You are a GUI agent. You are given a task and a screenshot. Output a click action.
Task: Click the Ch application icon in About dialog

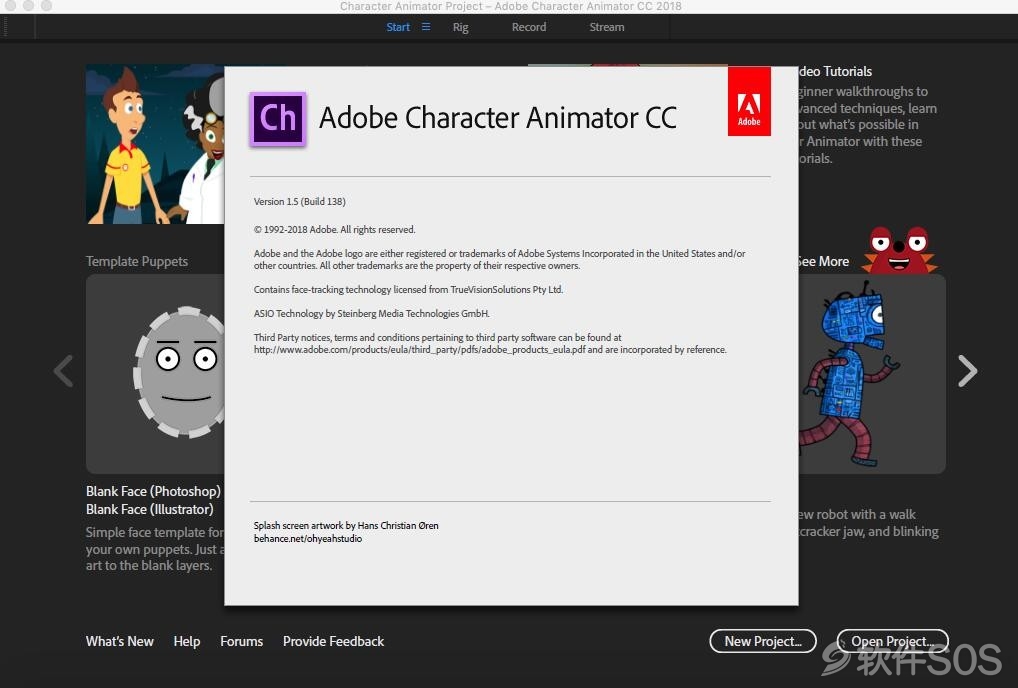point(278,119)
